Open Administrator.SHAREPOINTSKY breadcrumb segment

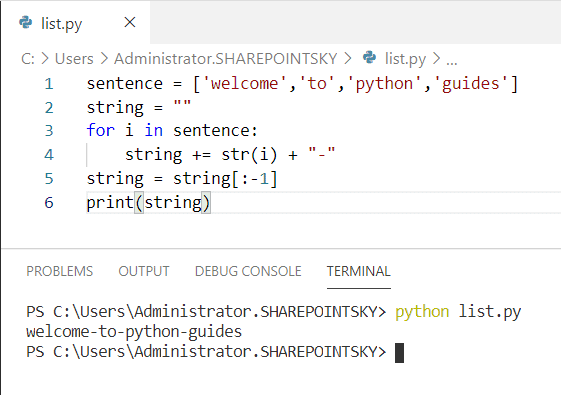(226, 59)
